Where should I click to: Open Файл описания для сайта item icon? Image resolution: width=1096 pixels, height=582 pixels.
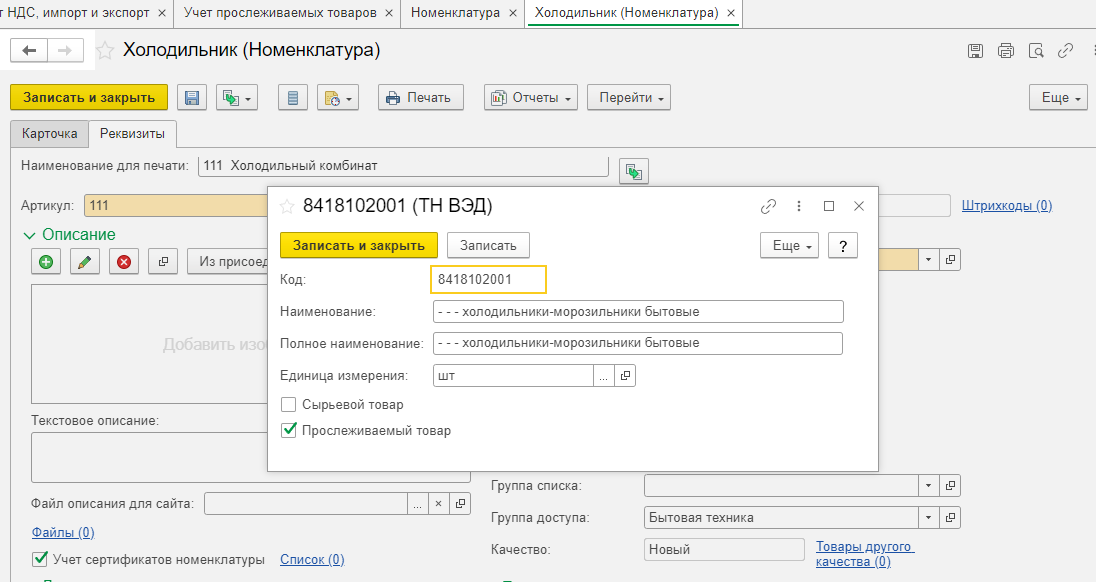[460, 504]
